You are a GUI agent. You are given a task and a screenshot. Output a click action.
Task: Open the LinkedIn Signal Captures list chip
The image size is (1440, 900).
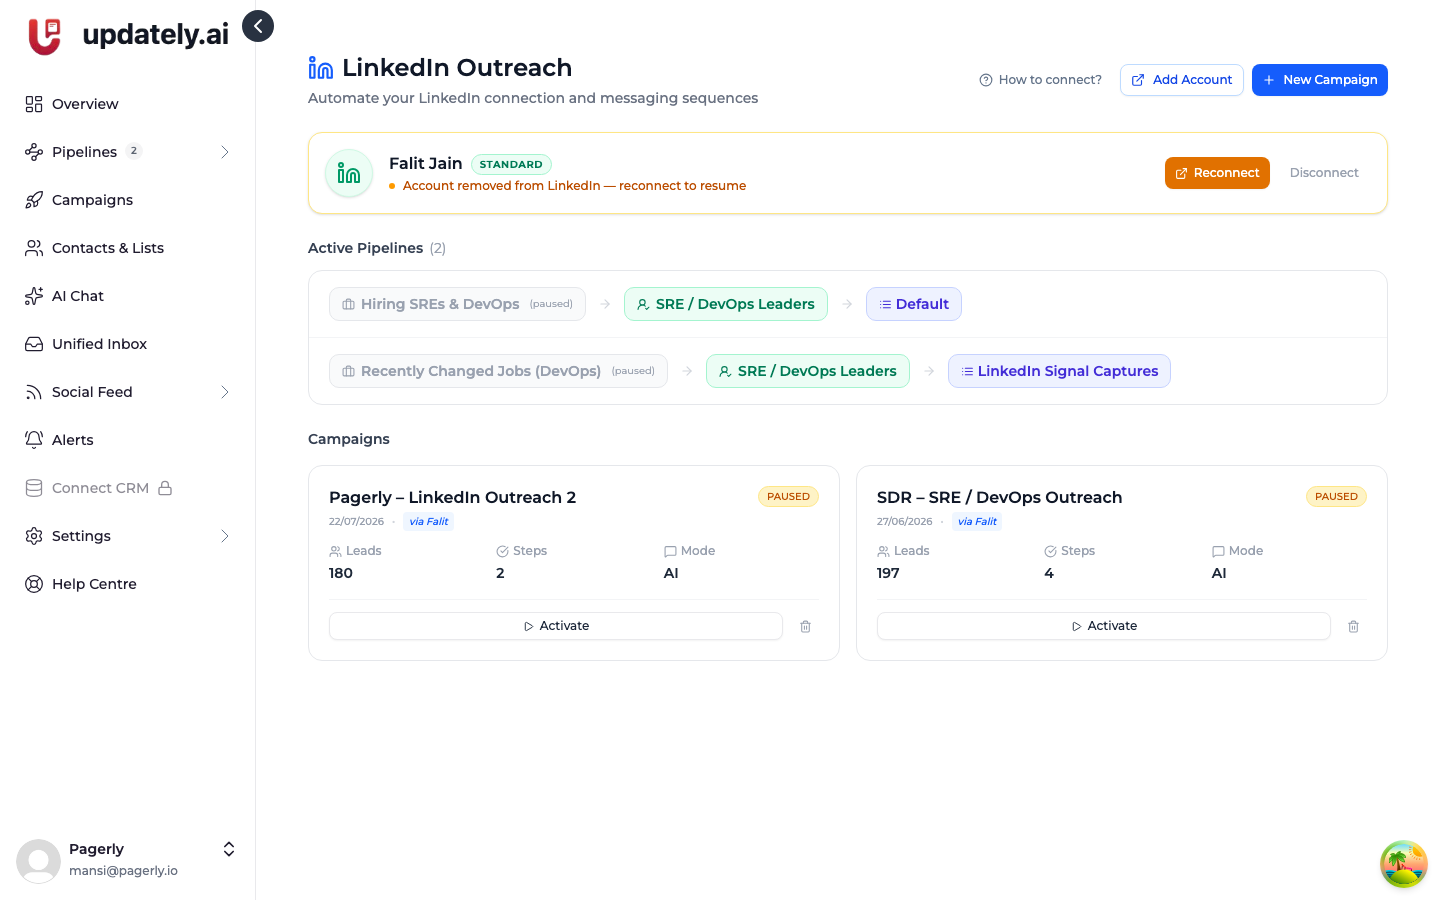pos(1059,371)
